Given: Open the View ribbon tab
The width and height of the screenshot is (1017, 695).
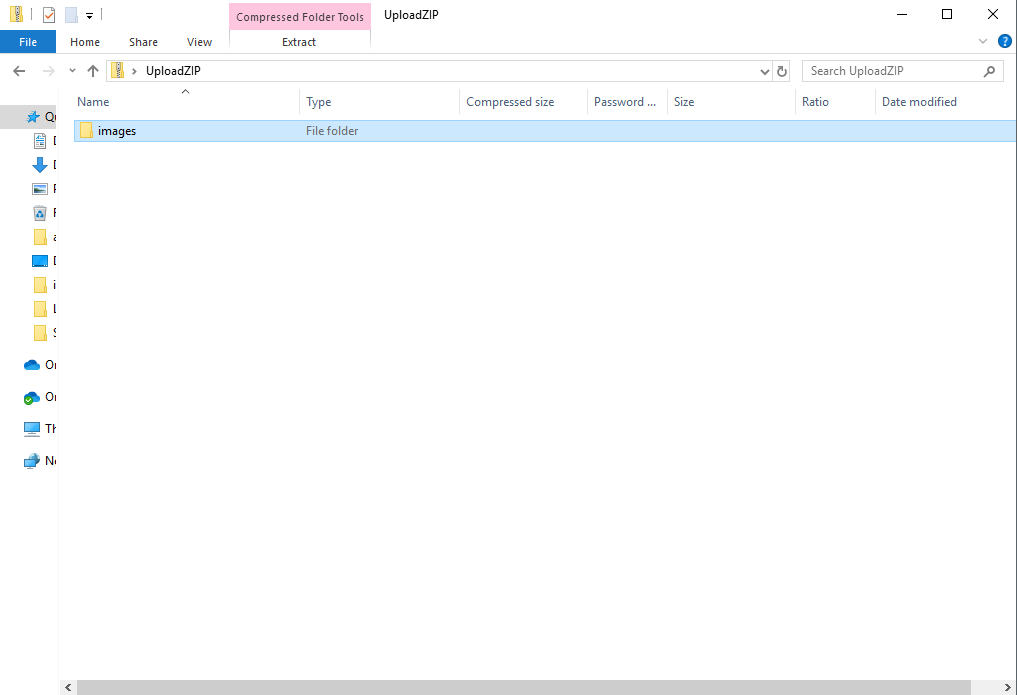Looking at the screenshot, I should tap(199, 42).
